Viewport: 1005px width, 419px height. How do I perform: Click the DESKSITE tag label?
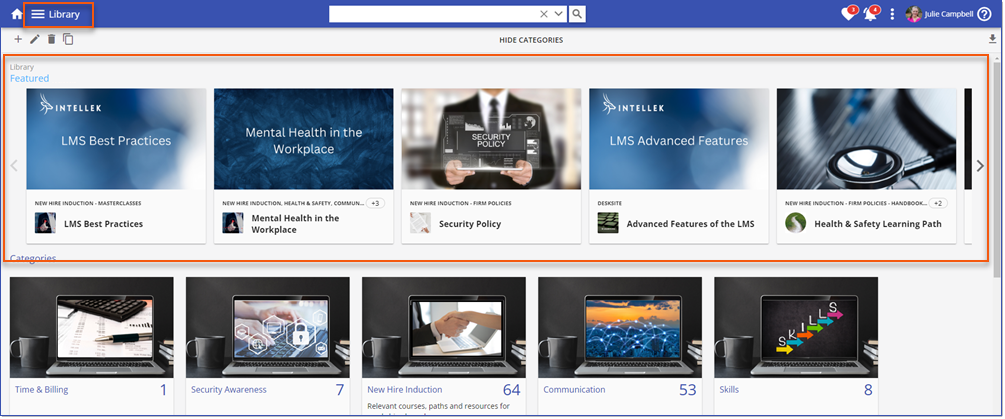pyautogui.click(x=610, y=203)
